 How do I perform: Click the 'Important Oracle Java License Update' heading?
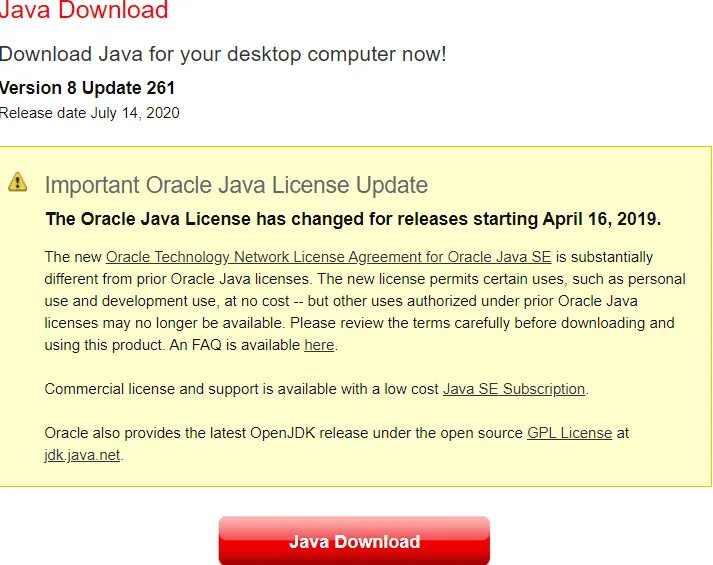236,185
